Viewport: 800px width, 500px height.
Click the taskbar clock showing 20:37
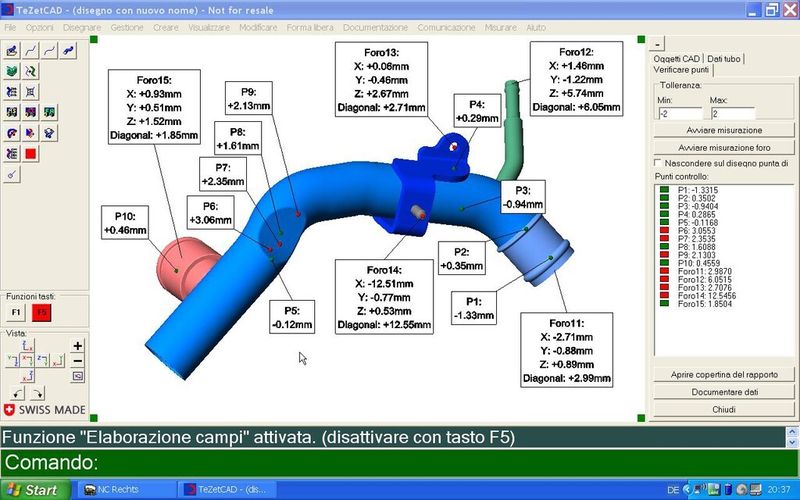[778, 490]
